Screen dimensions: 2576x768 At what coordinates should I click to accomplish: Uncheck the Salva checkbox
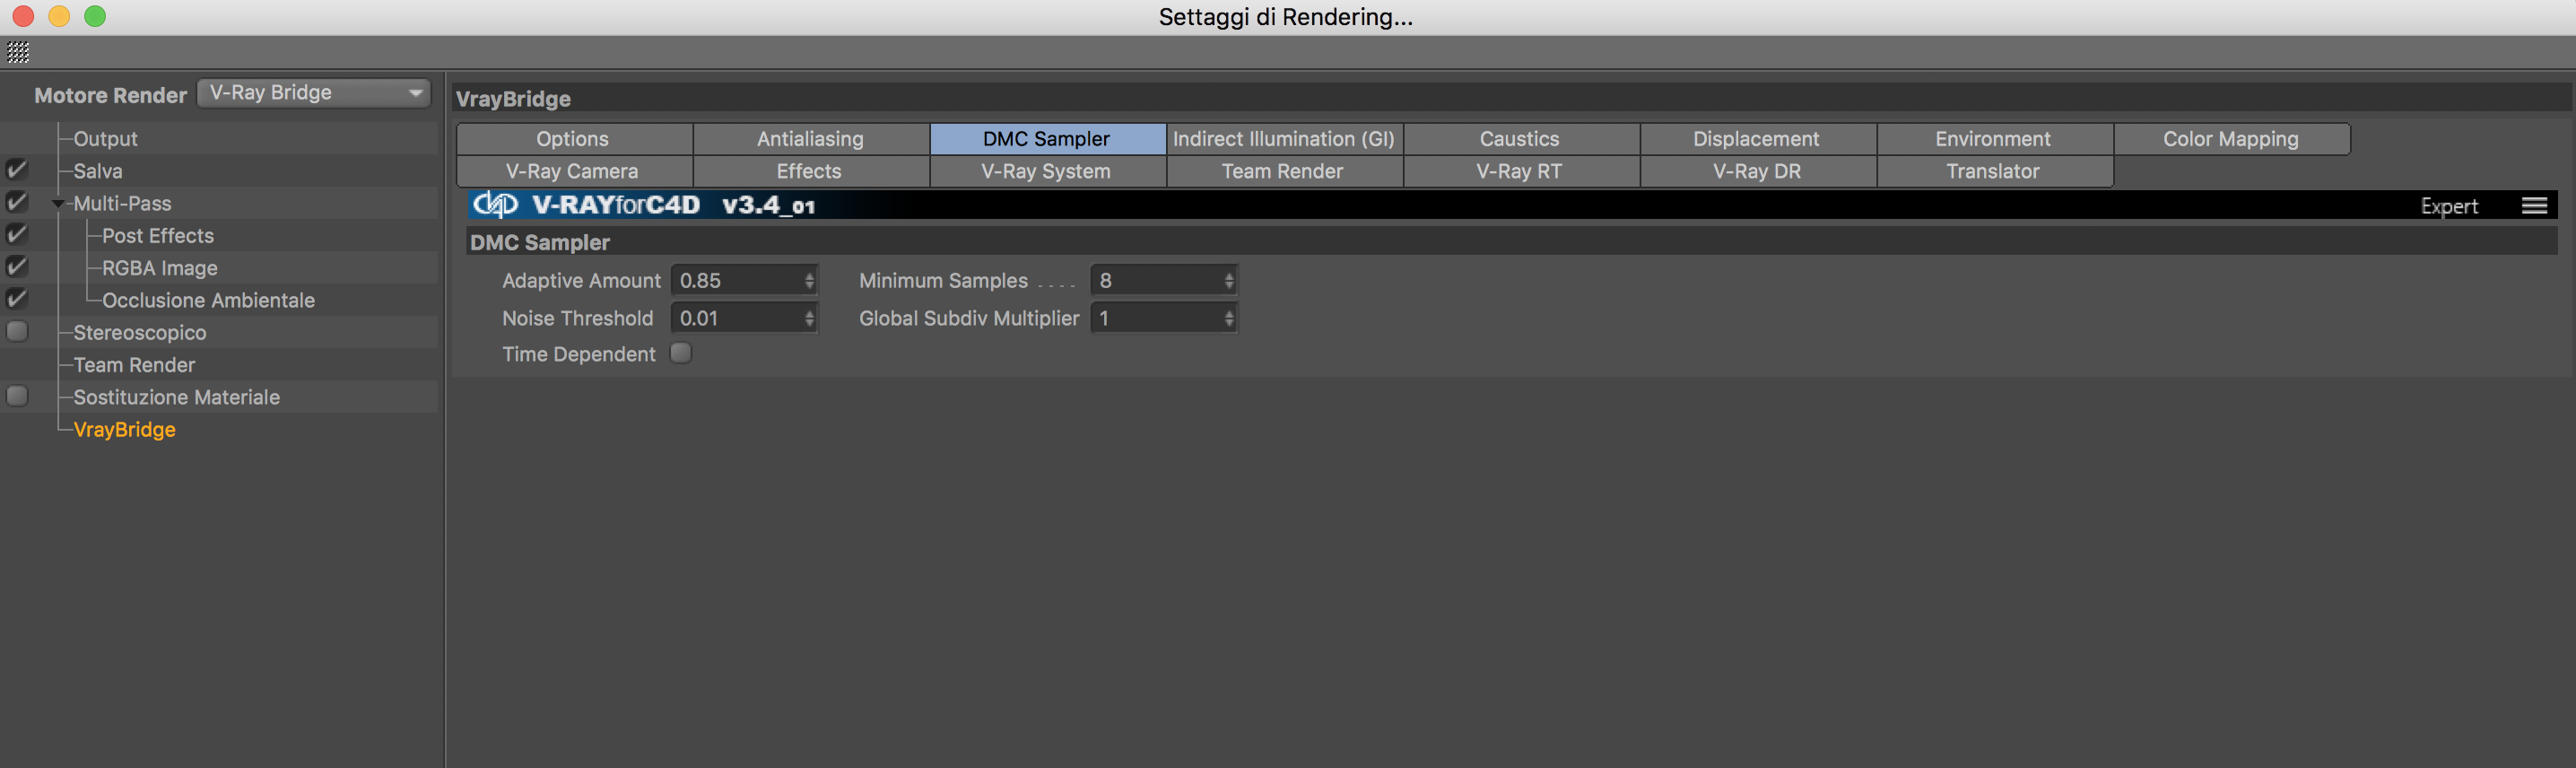click(x=17, y=170)
